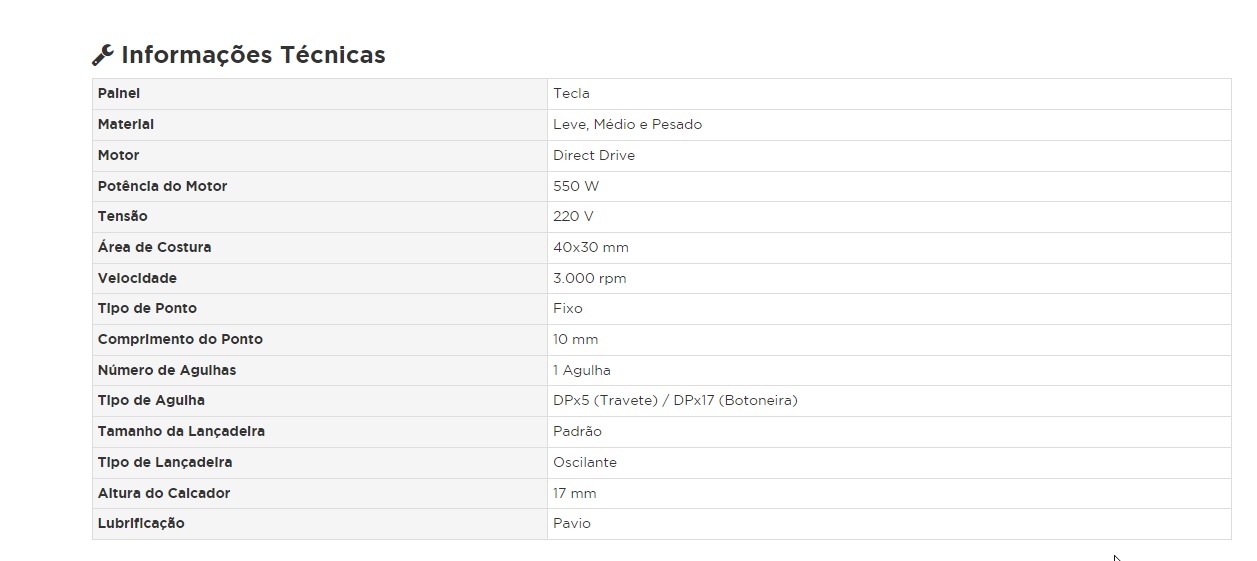Click the Tecla value cell
The height and width of the screenshot is (561, 1257).
coord(571,94)
